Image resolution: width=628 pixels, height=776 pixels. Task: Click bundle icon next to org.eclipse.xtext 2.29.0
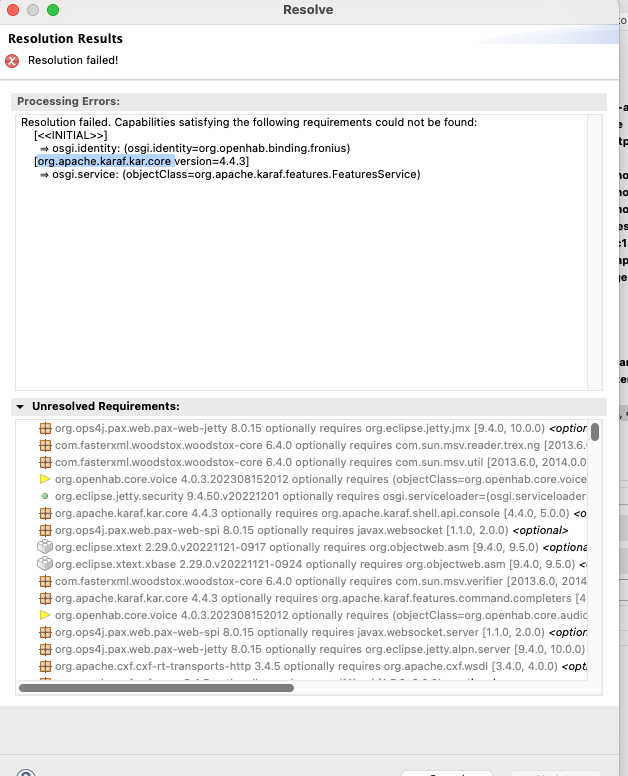pyautogui.click(x=45, y=547)
